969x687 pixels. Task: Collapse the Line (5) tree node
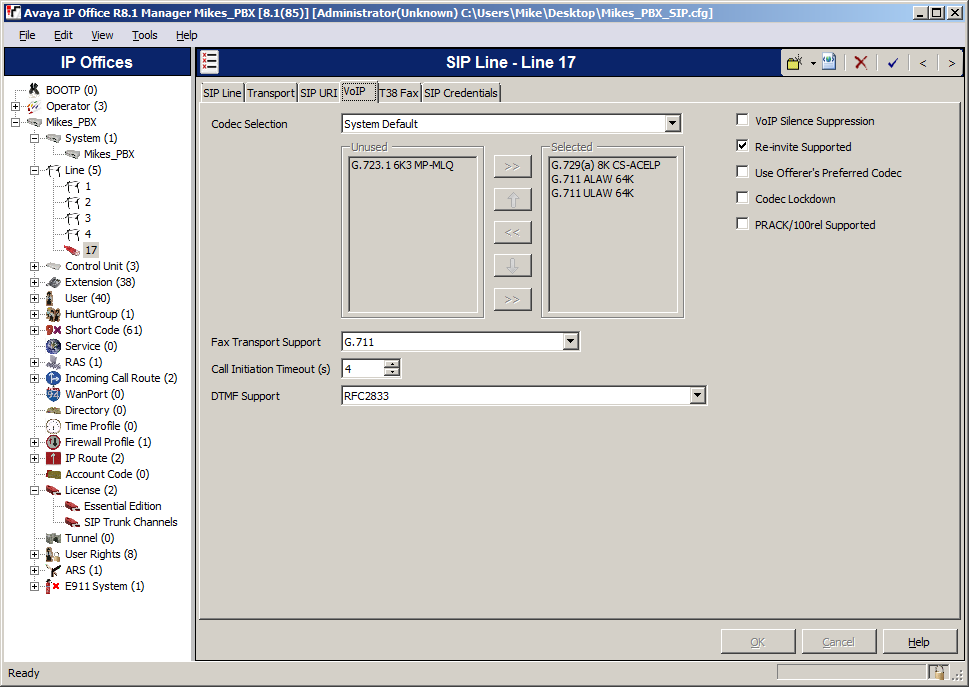pos(35,171)
